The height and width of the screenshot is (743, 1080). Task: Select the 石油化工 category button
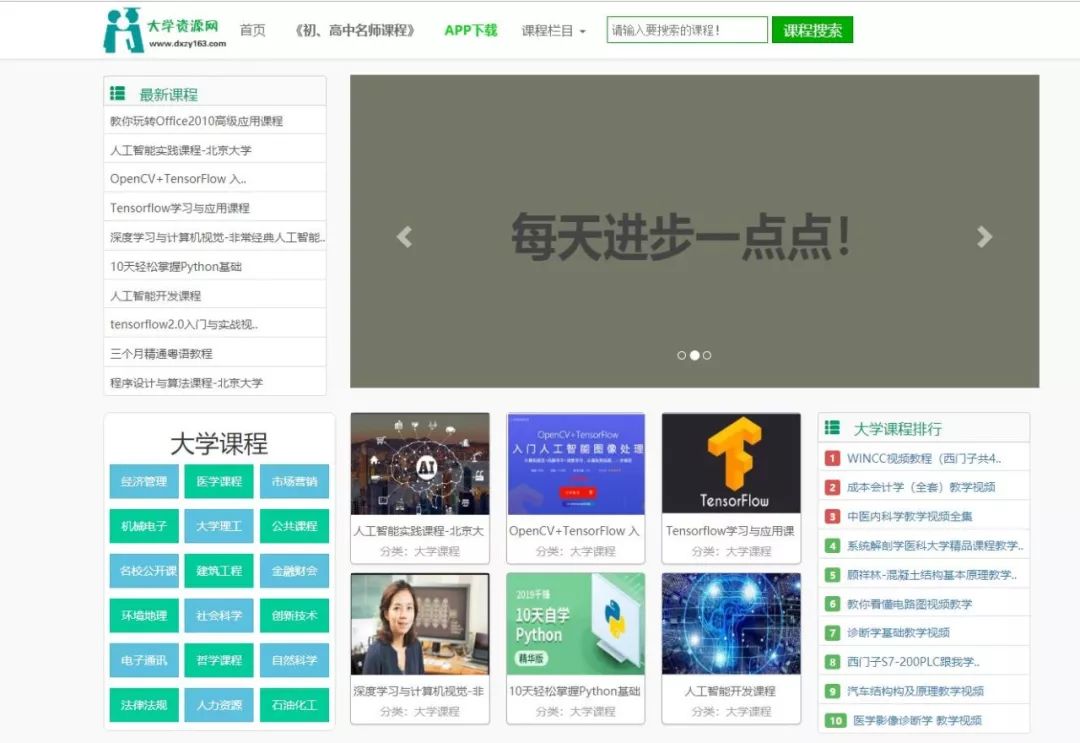295,705
